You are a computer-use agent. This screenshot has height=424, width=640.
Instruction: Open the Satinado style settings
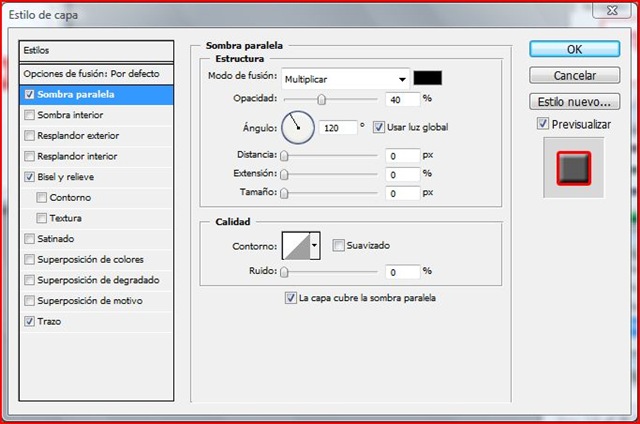pyautogui.click(x=56, y=239)
